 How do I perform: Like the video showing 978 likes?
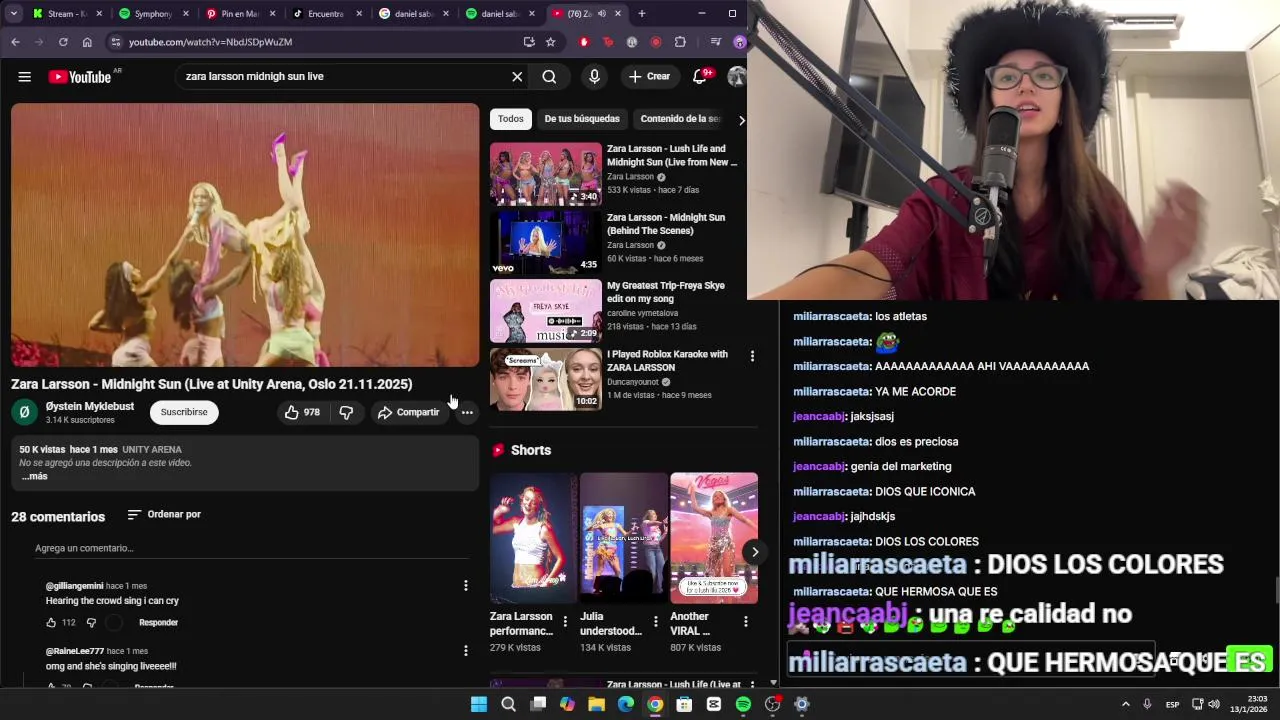coord(302,412)
